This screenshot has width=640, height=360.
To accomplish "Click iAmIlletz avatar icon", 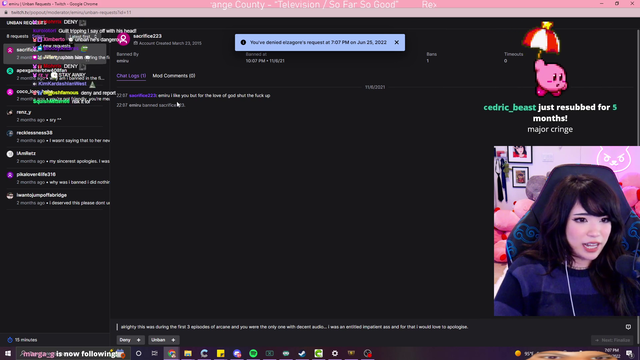I will (x=10, y=154).
